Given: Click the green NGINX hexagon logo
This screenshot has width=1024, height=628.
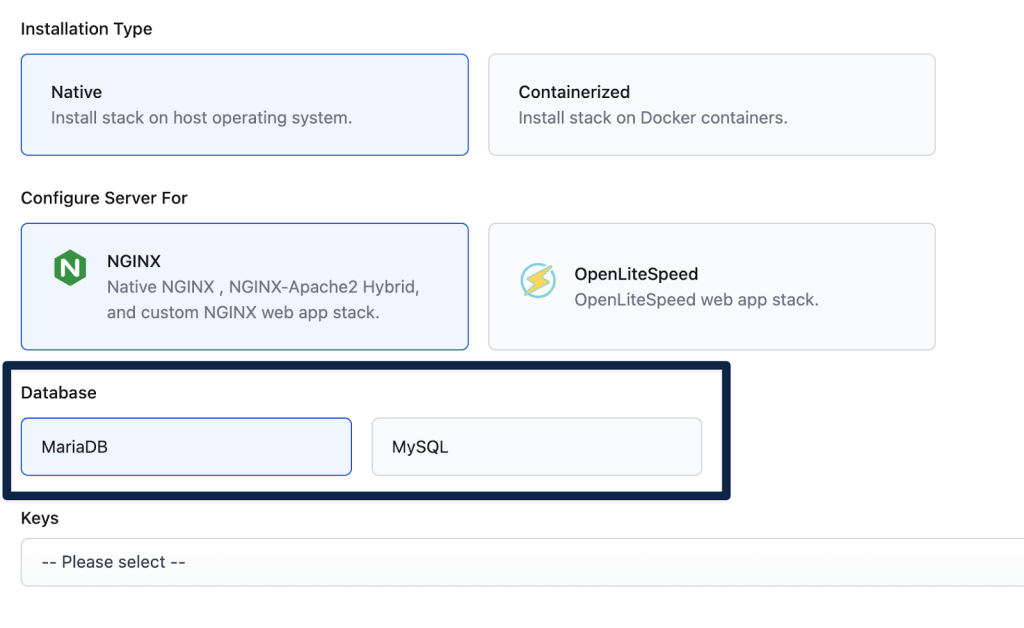Looking at the screenshot, I should click(70, 267).
